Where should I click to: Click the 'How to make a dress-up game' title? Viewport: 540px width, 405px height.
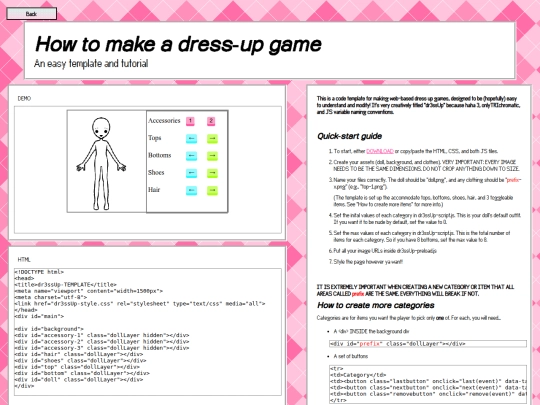tap(178, 44)
